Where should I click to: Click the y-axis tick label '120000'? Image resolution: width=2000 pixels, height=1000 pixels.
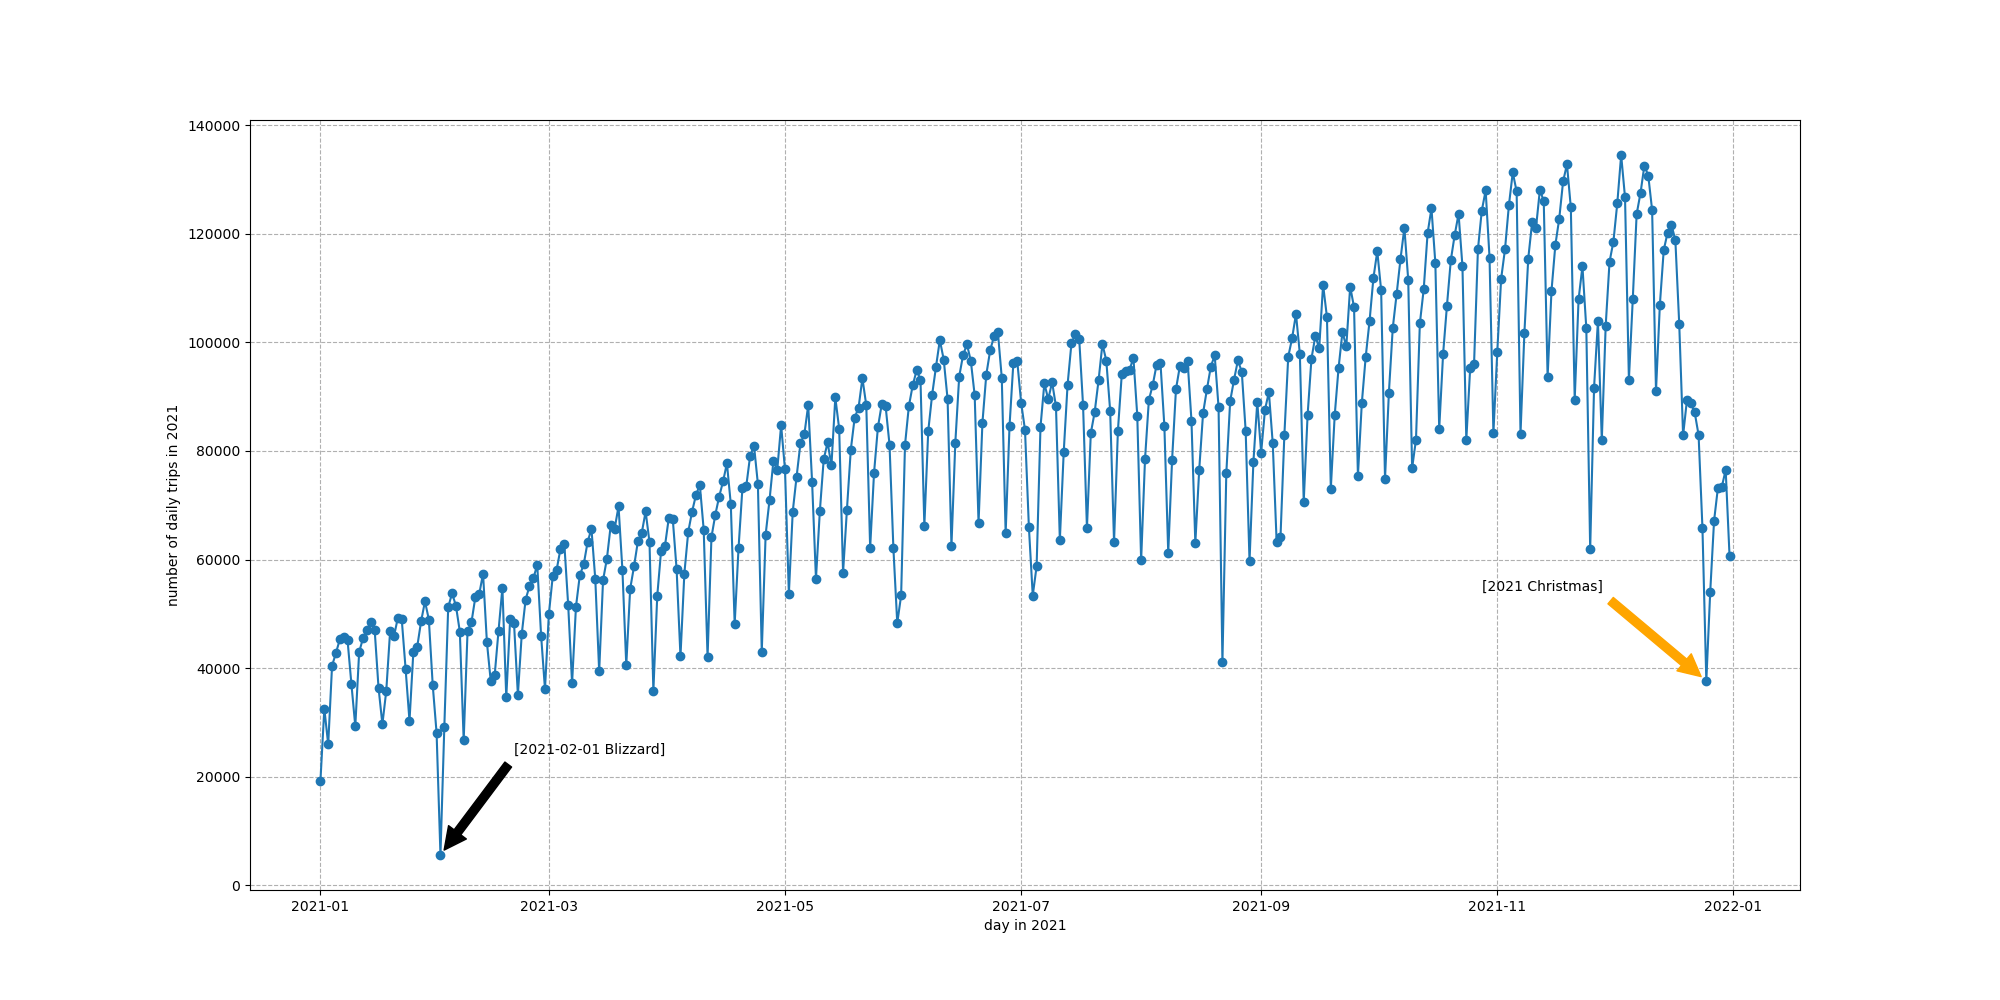pyautogui.click(x=215, y=234)
